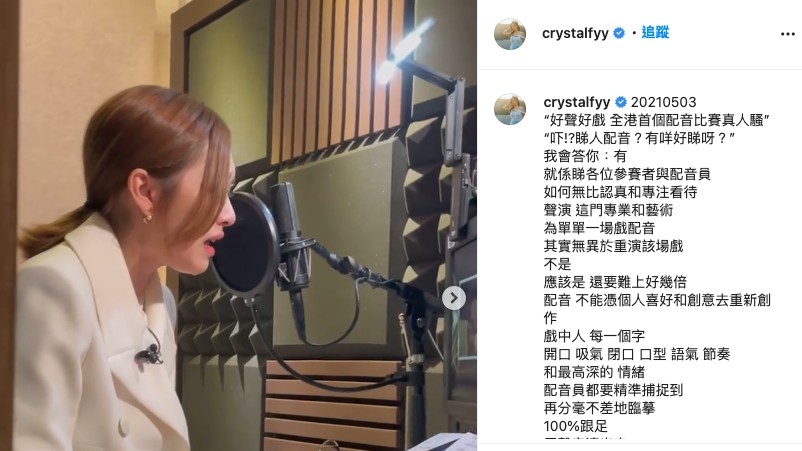Viewport: 802px width, 451px height.
Task: Click the verified badge beside the caption username
Action: [x=620, y=102]
